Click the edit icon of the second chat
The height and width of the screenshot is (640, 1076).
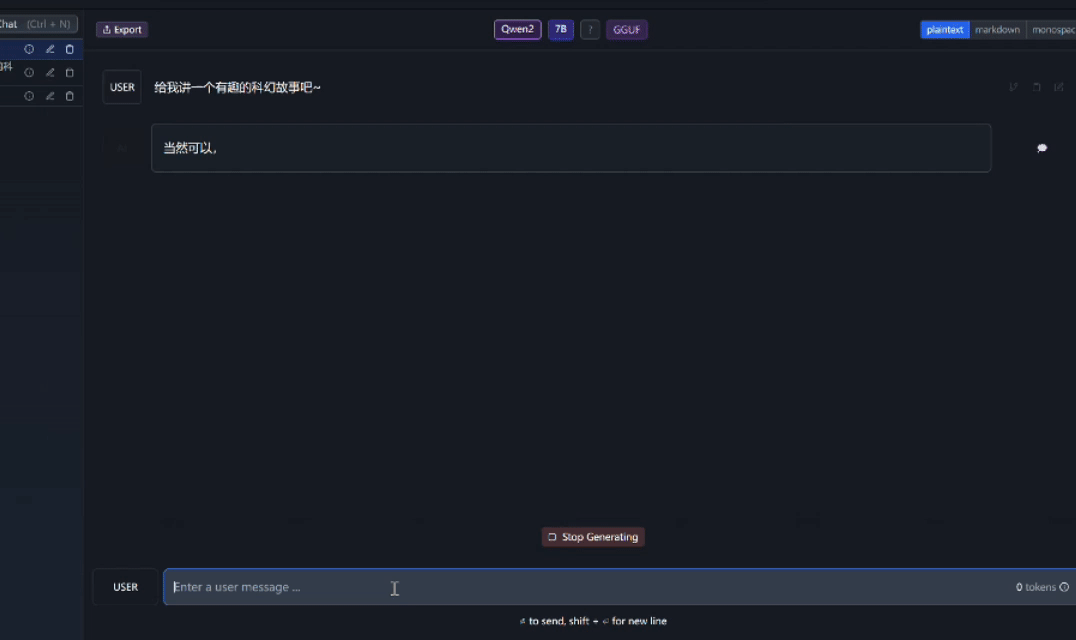pos(50,73)
